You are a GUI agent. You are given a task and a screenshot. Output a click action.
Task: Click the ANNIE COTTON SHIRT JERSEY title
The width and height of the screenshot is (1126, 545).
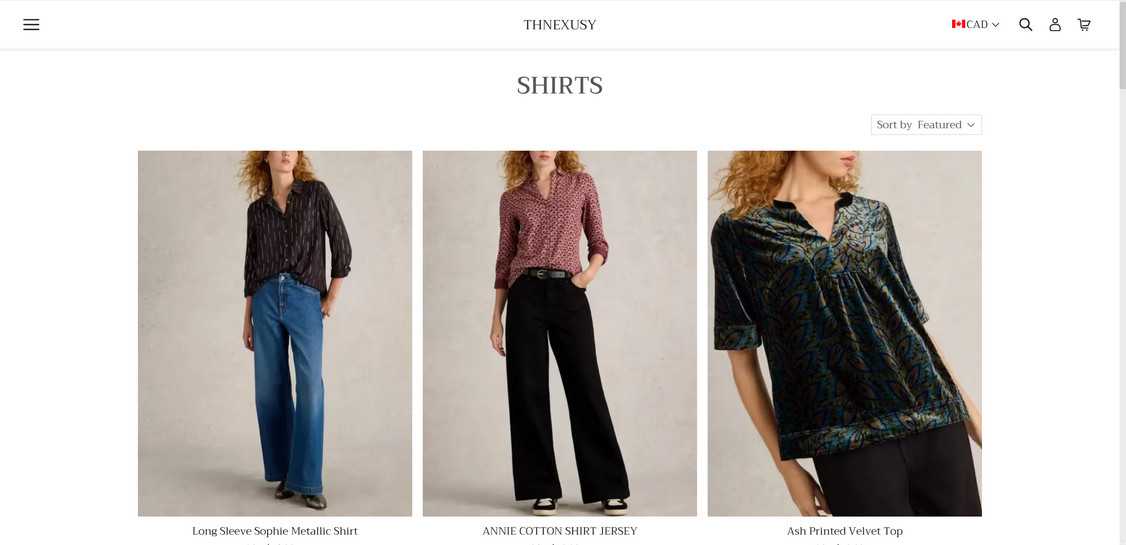pyautogui.click(x=559, y=531)
